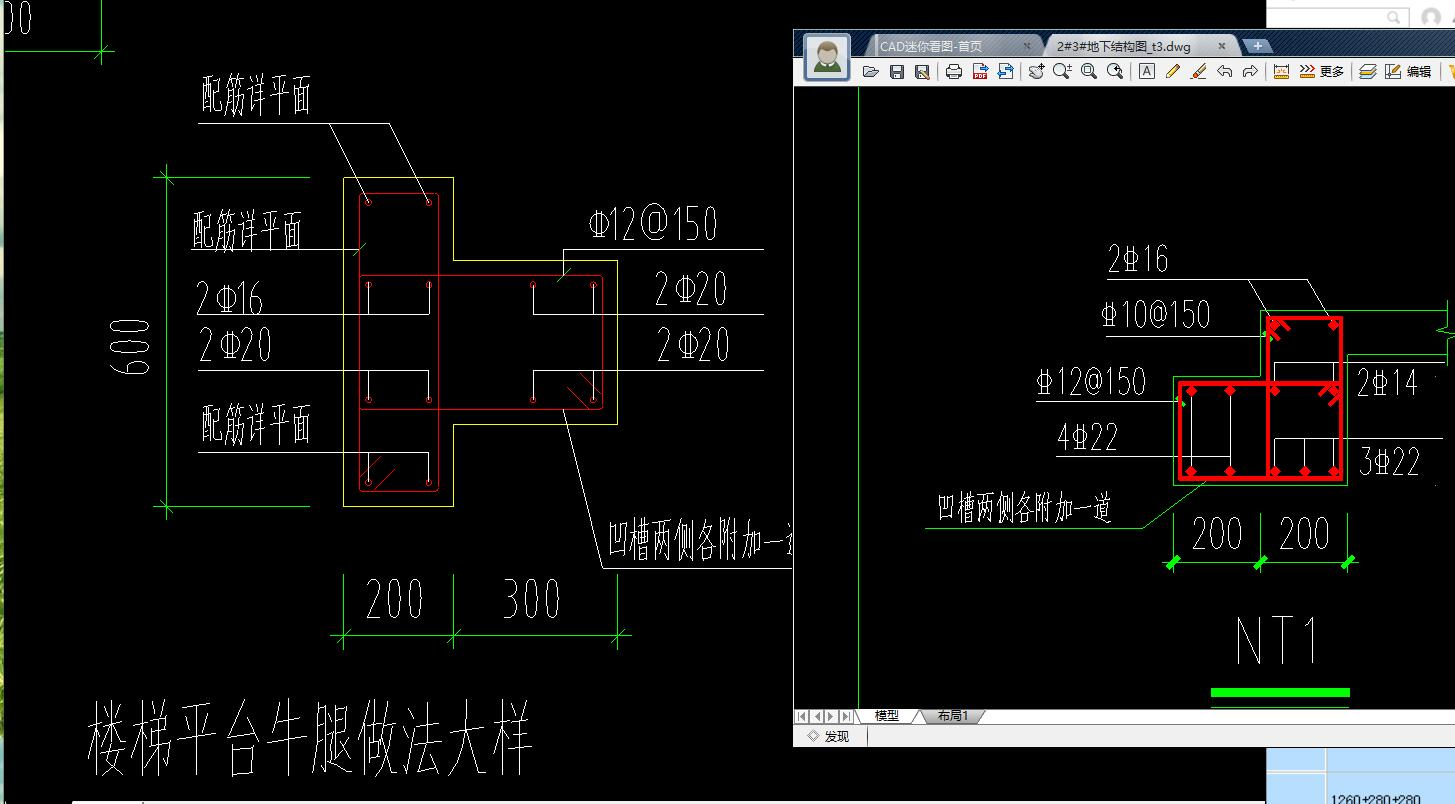Click the Φ12@150 label in left drawing

click(653, 224)
